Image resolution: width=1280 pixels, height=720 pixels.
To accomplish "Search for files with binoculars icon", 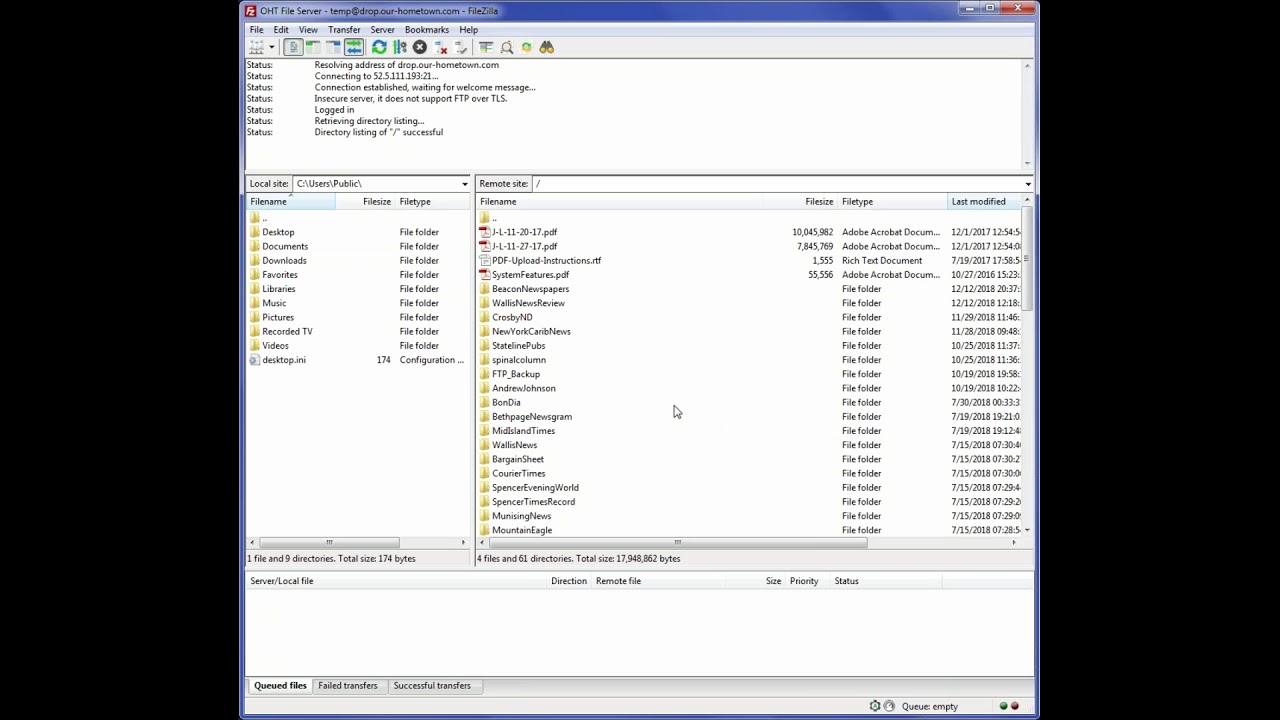I will (x=546, y=47).
